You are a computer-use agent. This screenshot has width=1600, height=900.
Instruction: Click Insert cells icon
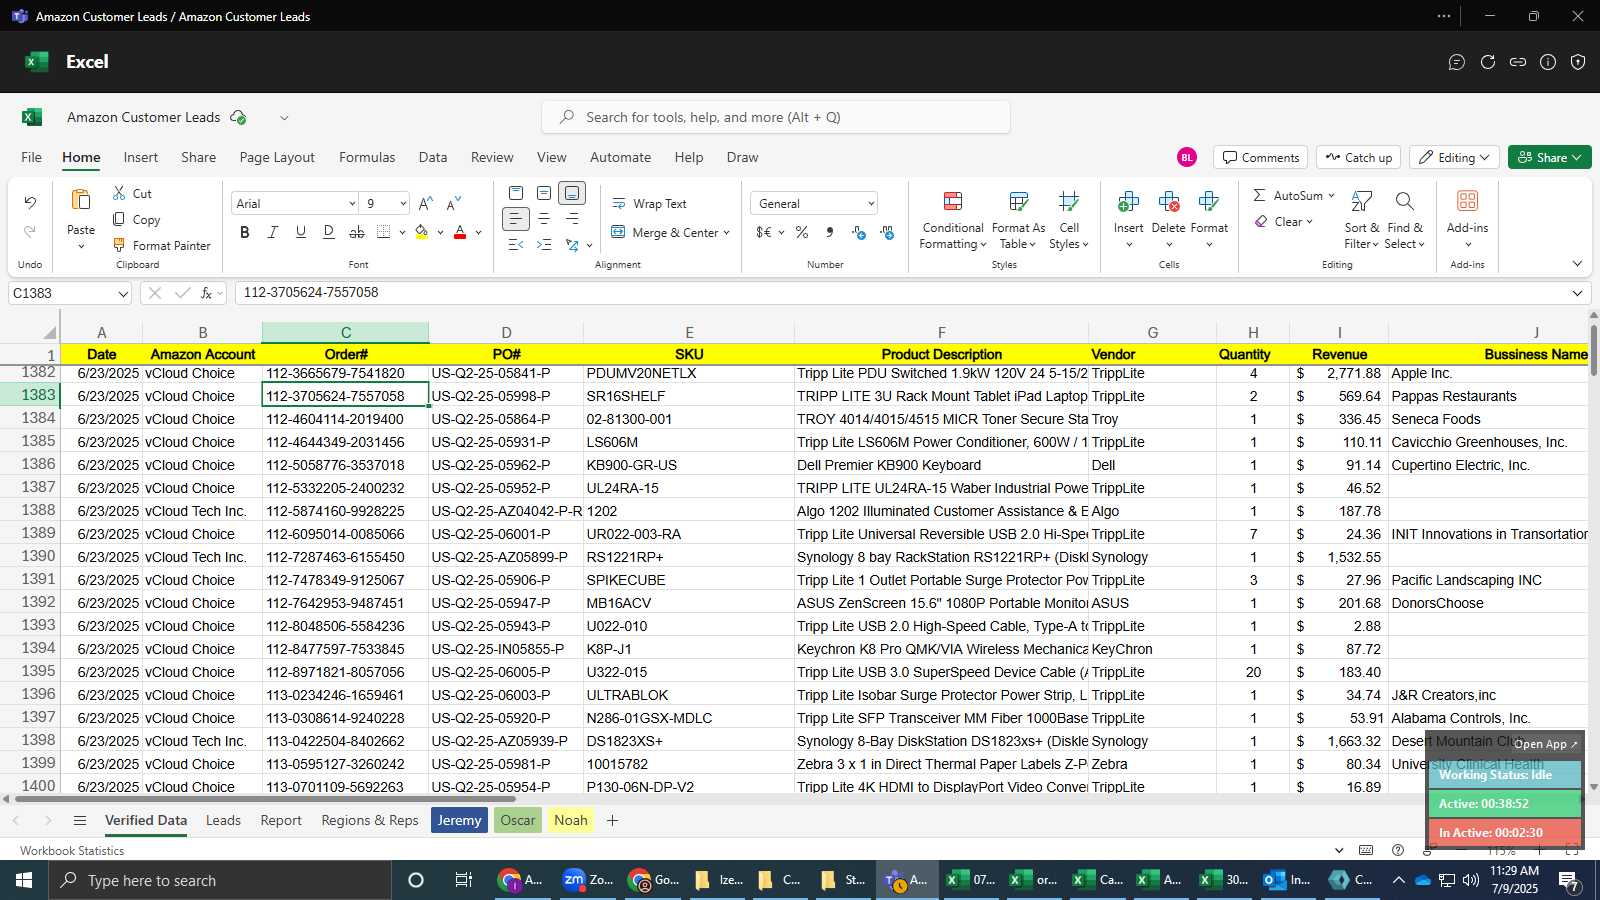point(1128,202)
